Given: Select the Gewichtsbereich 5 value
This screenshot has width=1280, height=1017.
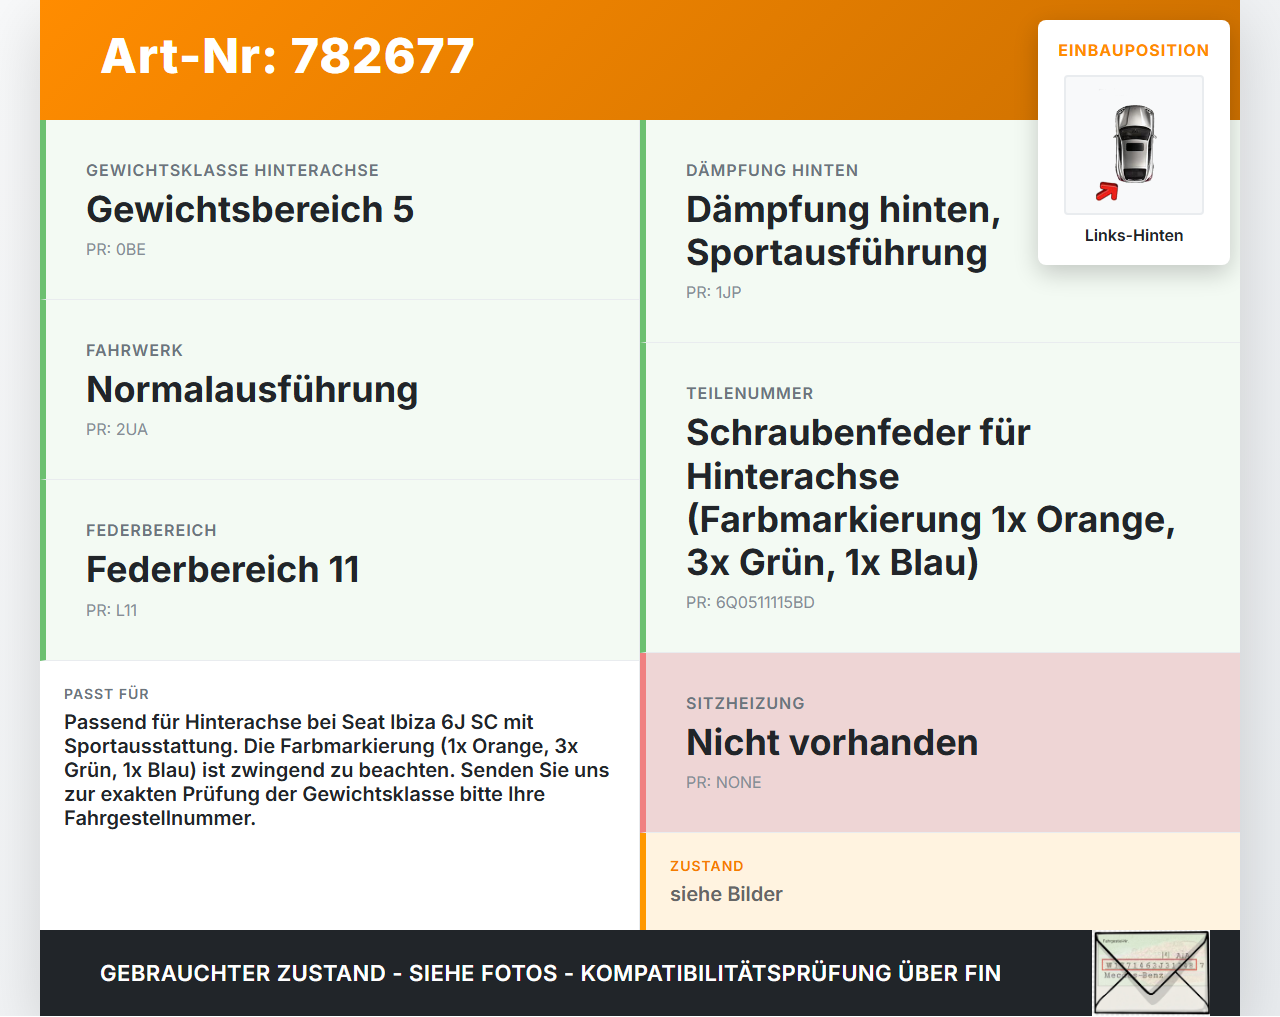Looking at the screenshot, I should pos(250,210).
